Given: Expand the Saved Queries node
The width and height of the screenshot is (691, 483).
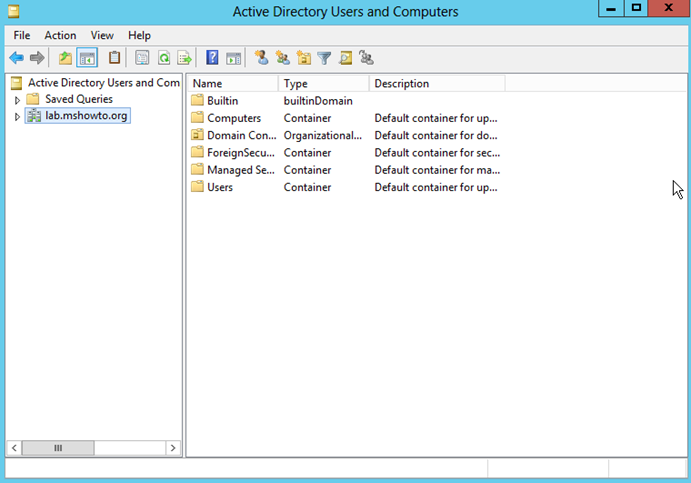Looking at the screenshot, I should (17, 100).
